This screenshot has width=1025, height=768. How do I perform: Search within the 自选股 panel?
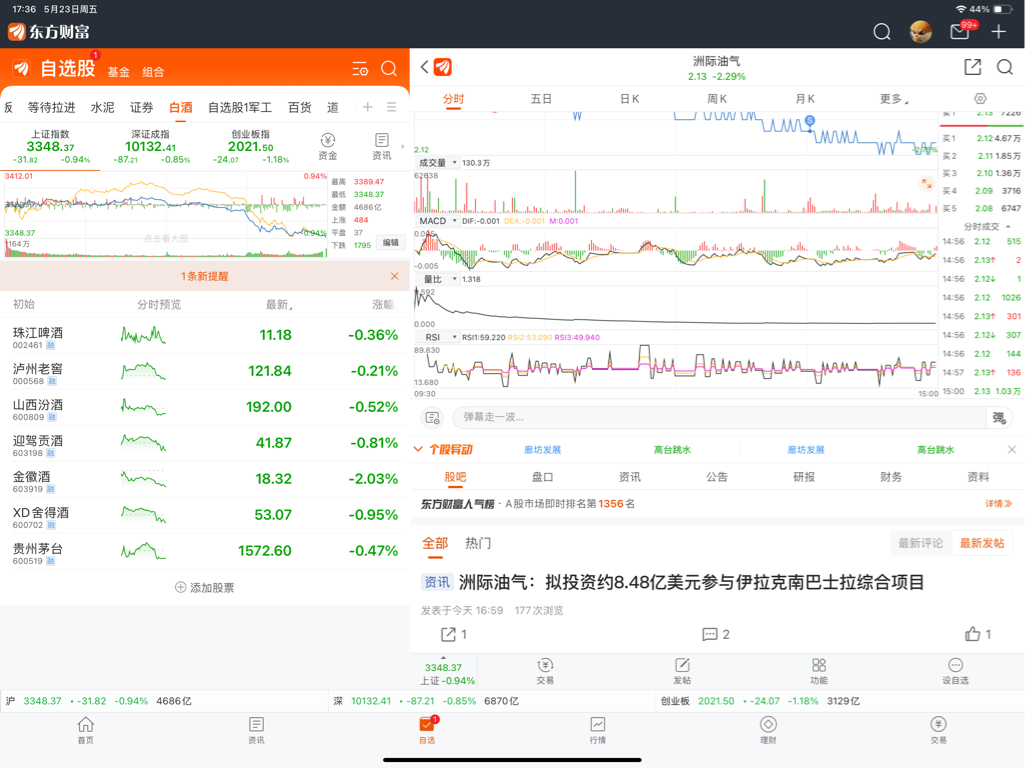(389, 69)
